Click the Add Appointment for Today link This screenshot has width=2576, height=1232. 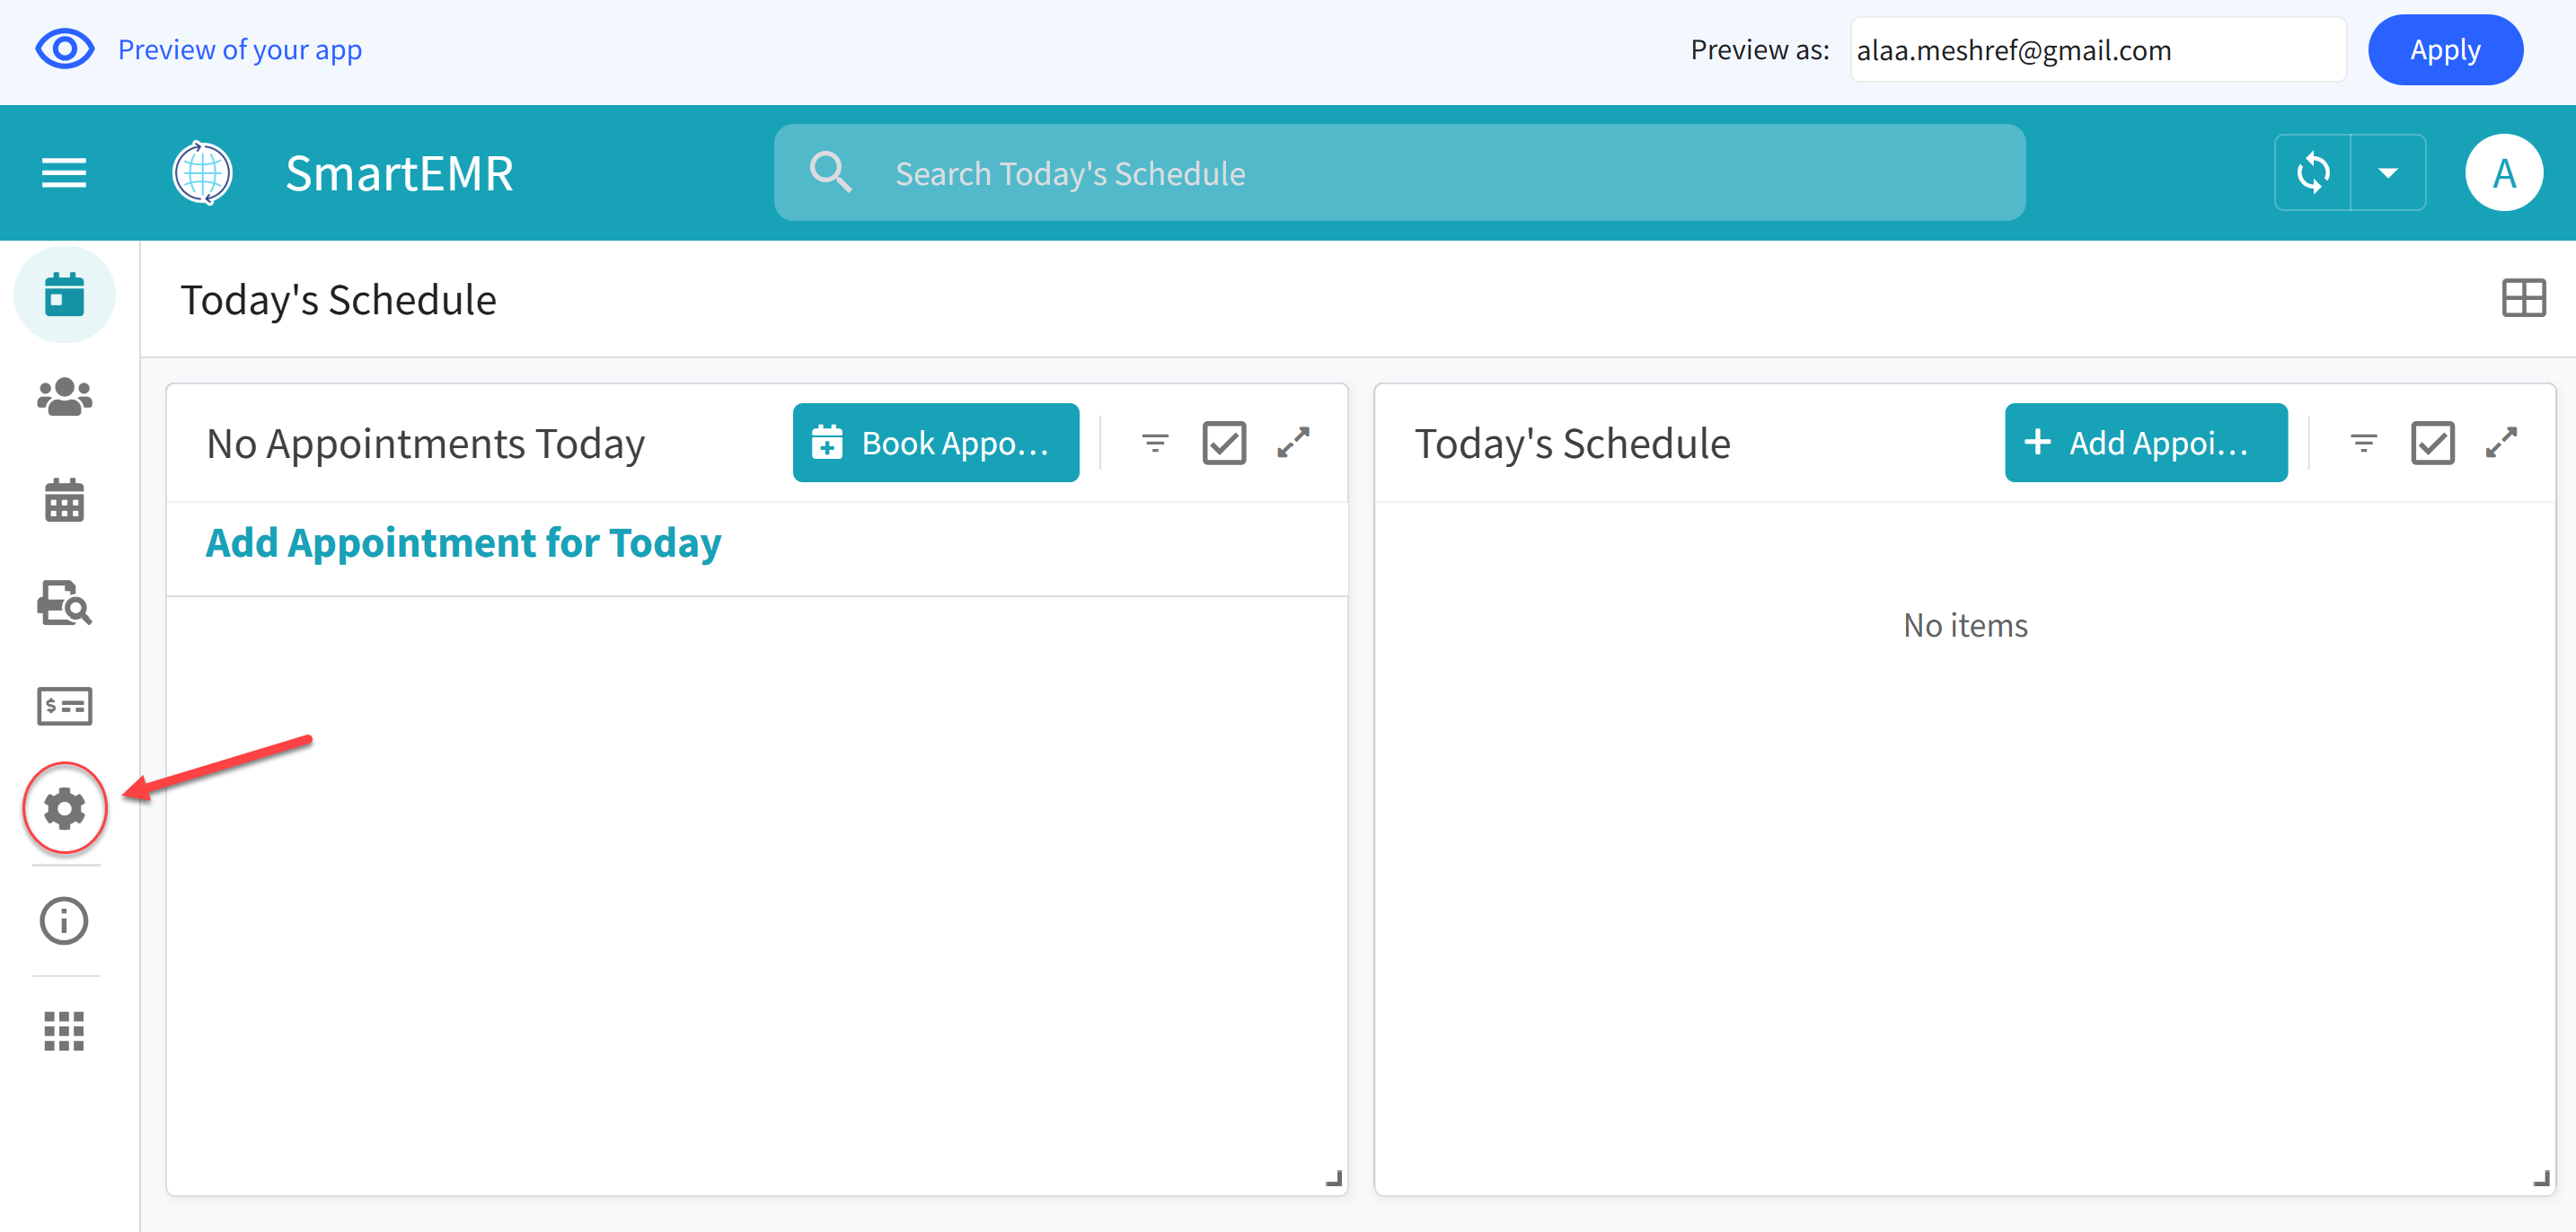click(463, 542)
